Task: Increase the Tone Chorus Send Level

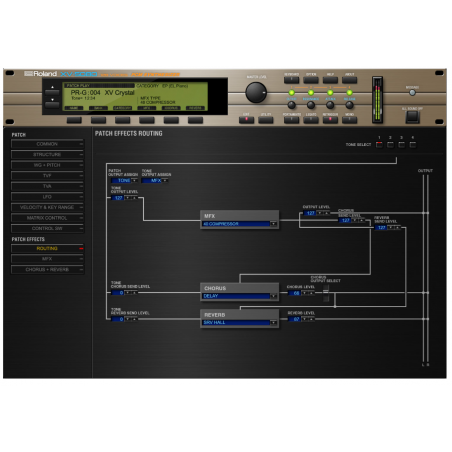Action: [134, 293]
